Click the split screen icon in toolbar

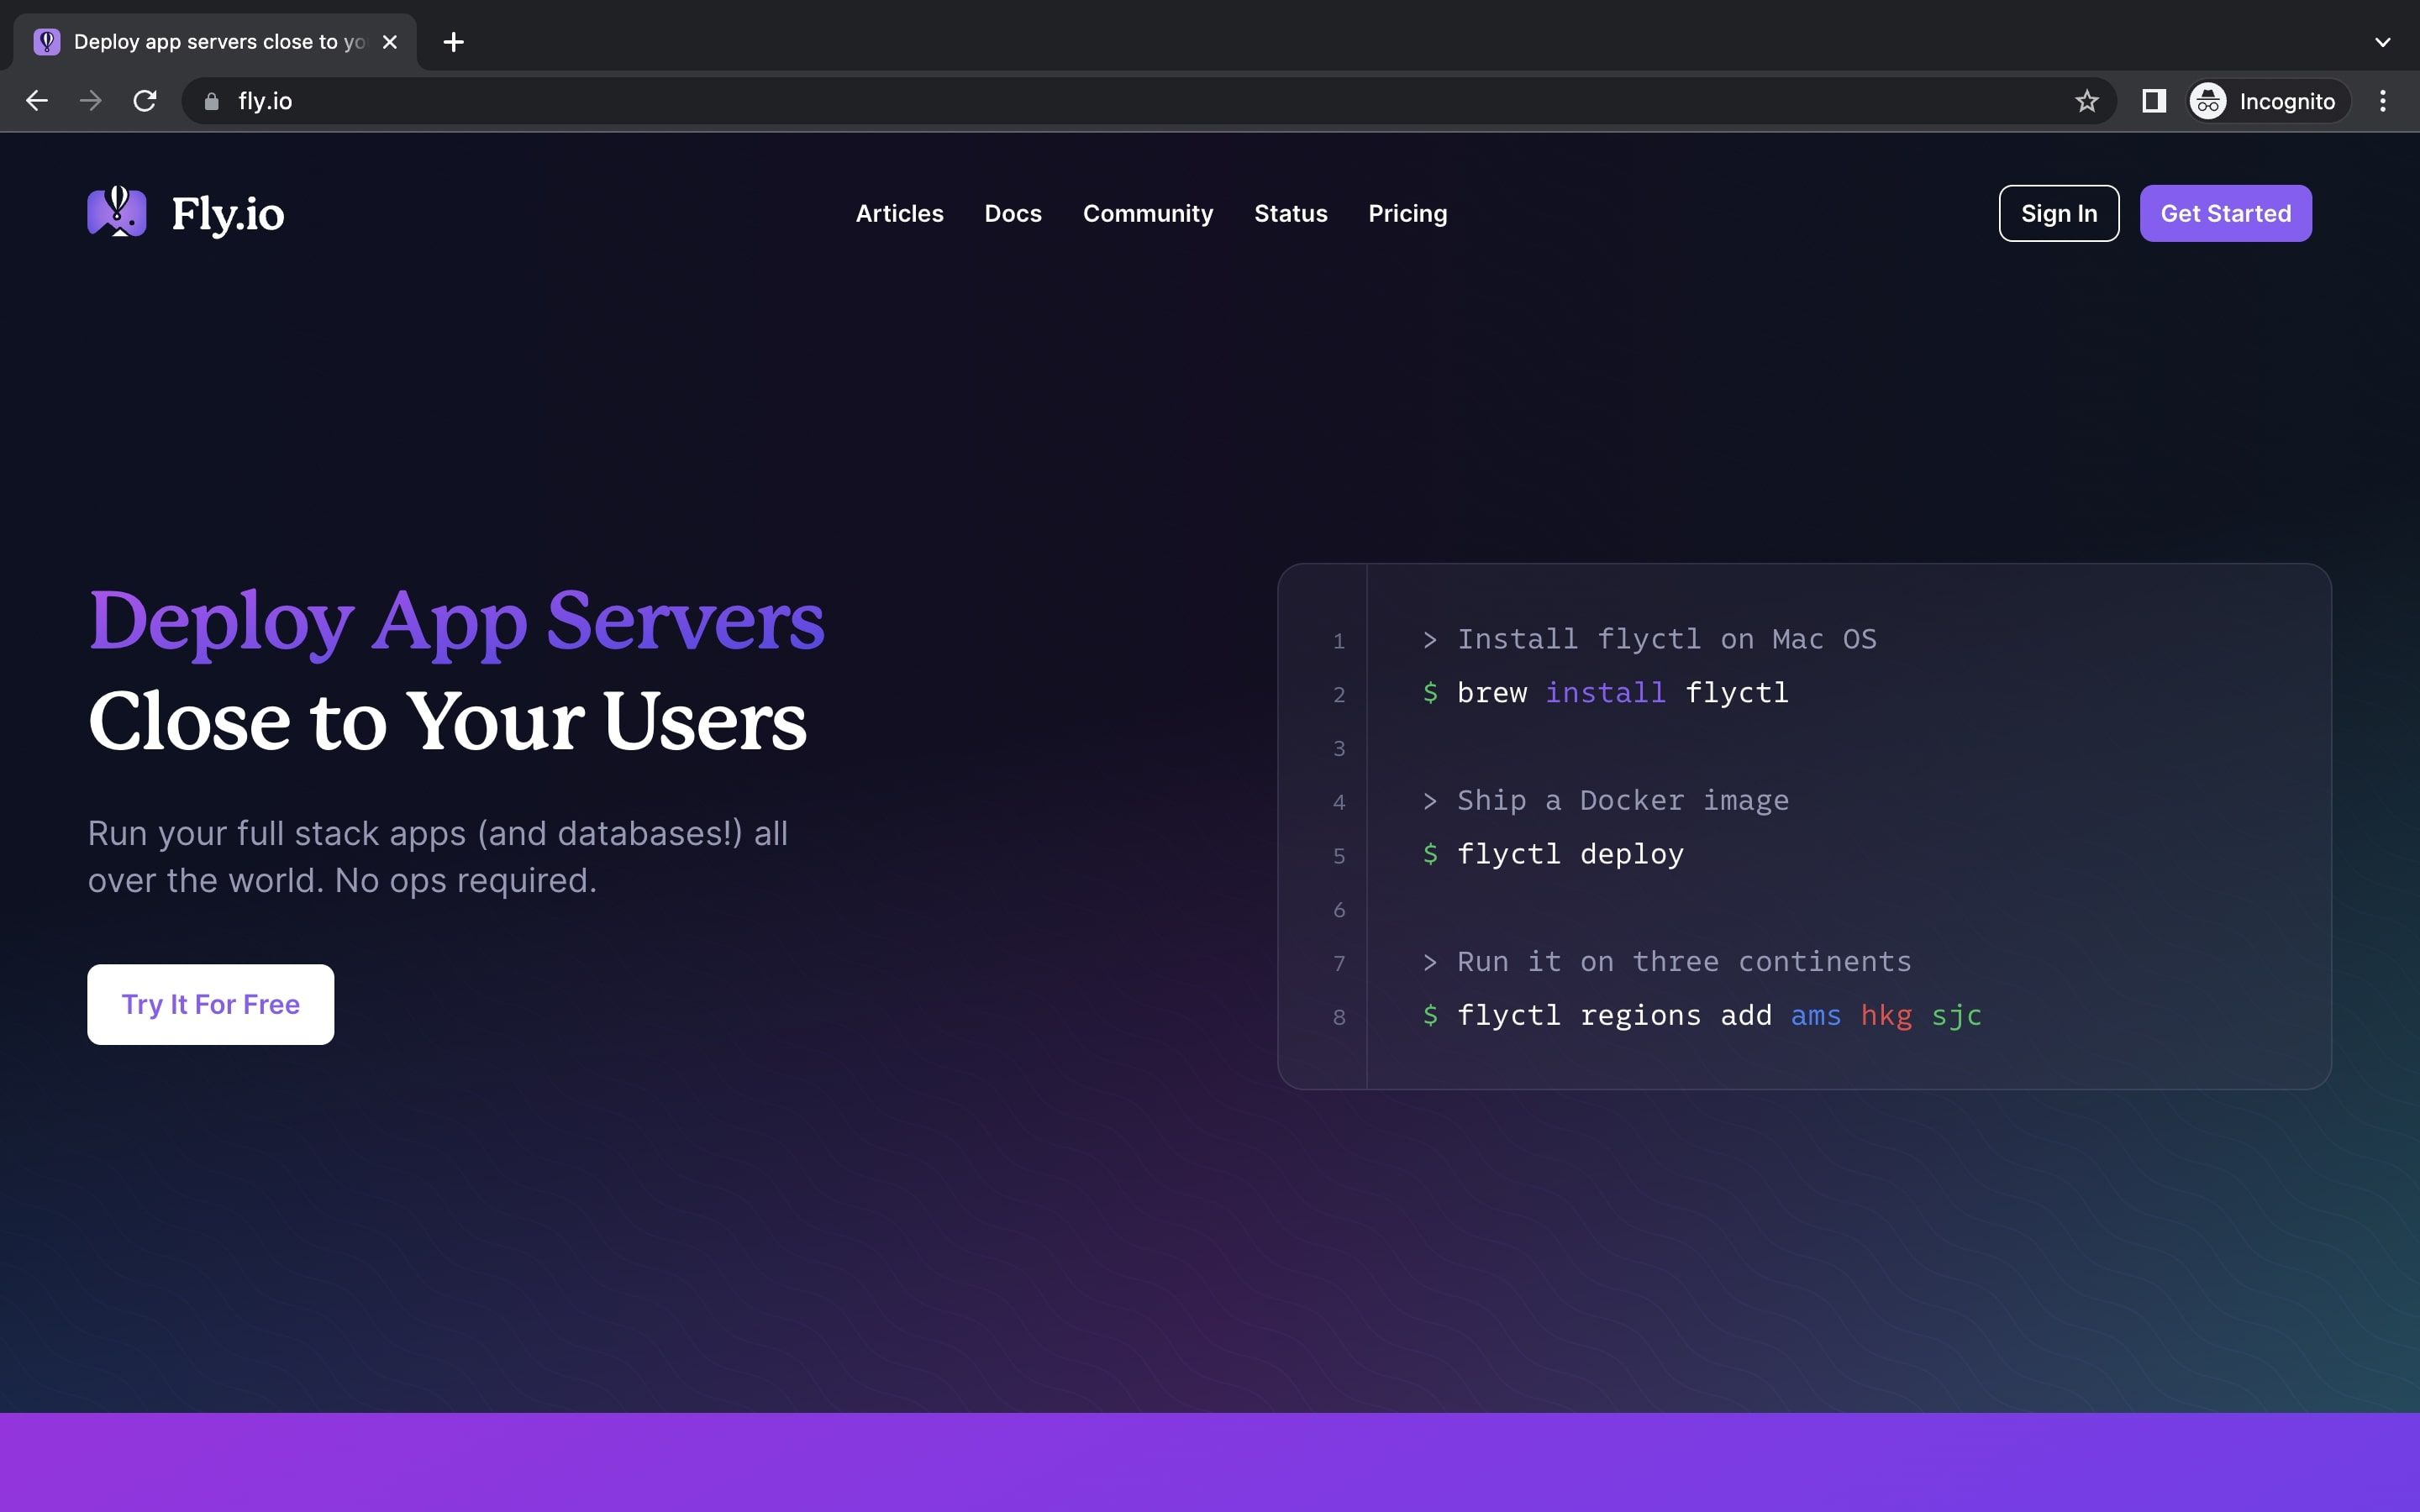[x=2154, y=101]
